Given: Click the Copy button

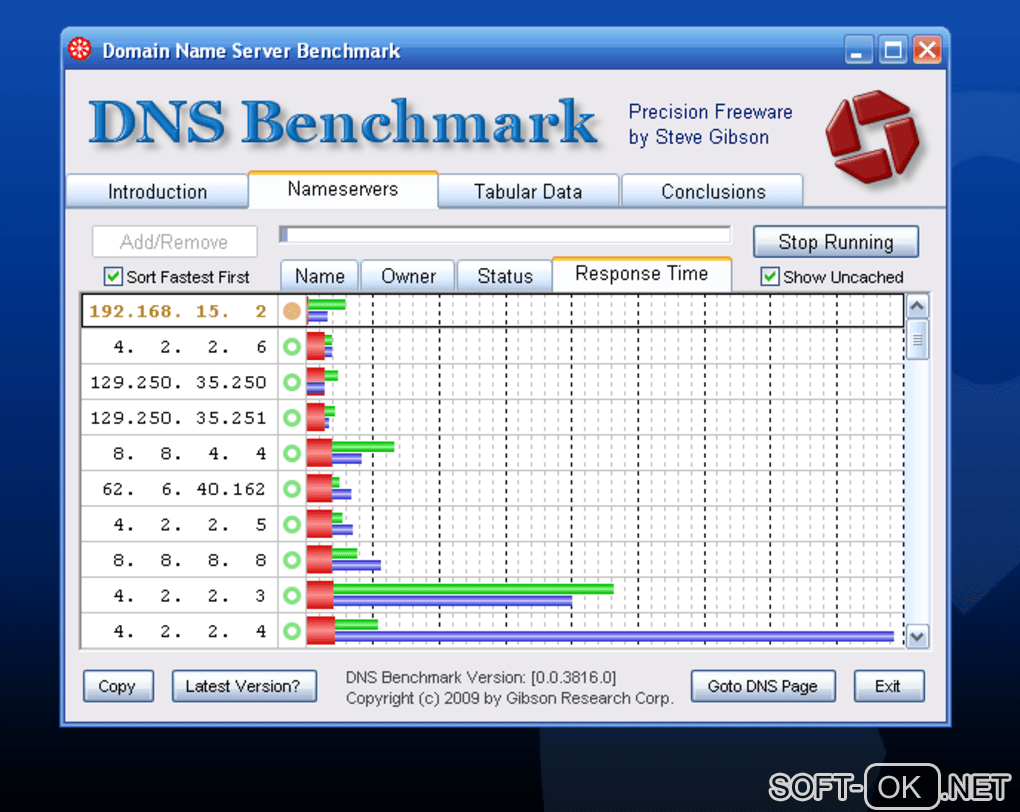Looking at the screenshot, I should tap(118, 686).
